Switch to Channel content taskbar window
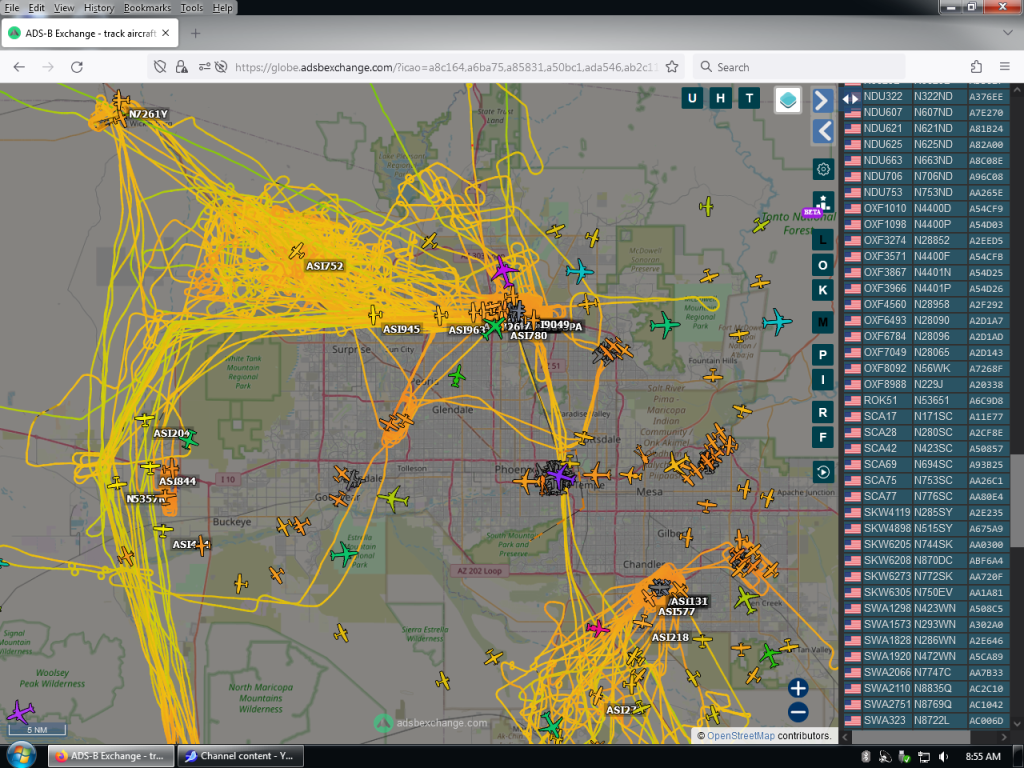 (x=240, y=756)
